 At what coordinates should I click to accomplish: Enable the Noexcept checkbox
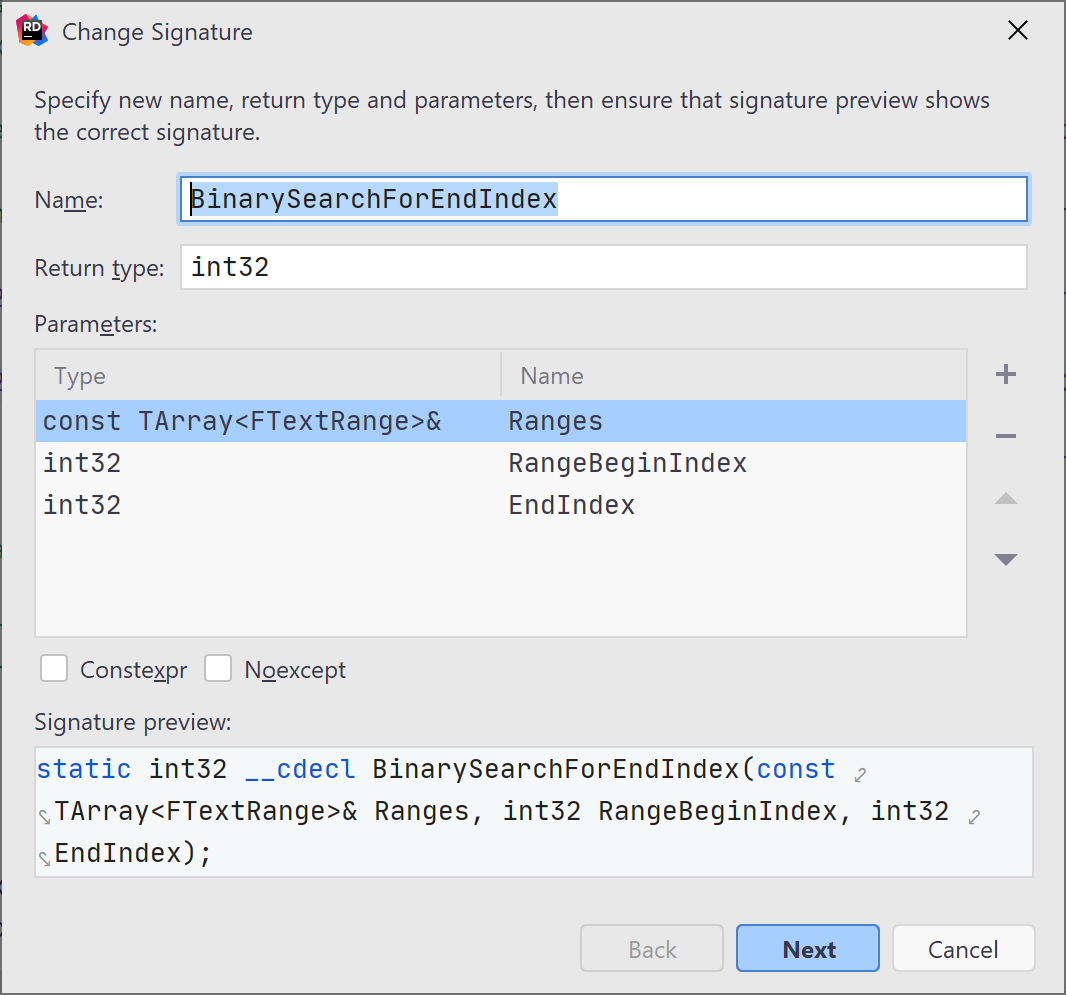tap(218, 668)
